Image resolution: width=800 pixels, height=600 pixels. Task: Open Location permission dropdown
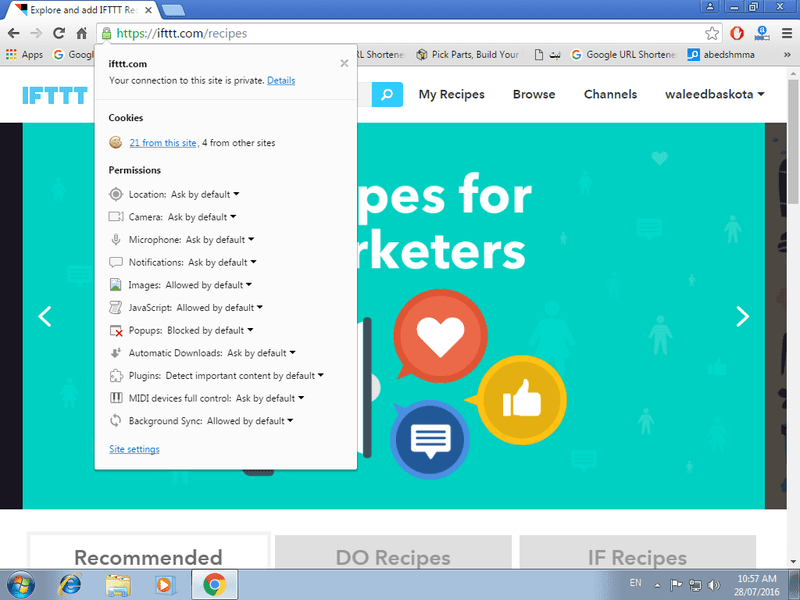[x=205, y=194]
